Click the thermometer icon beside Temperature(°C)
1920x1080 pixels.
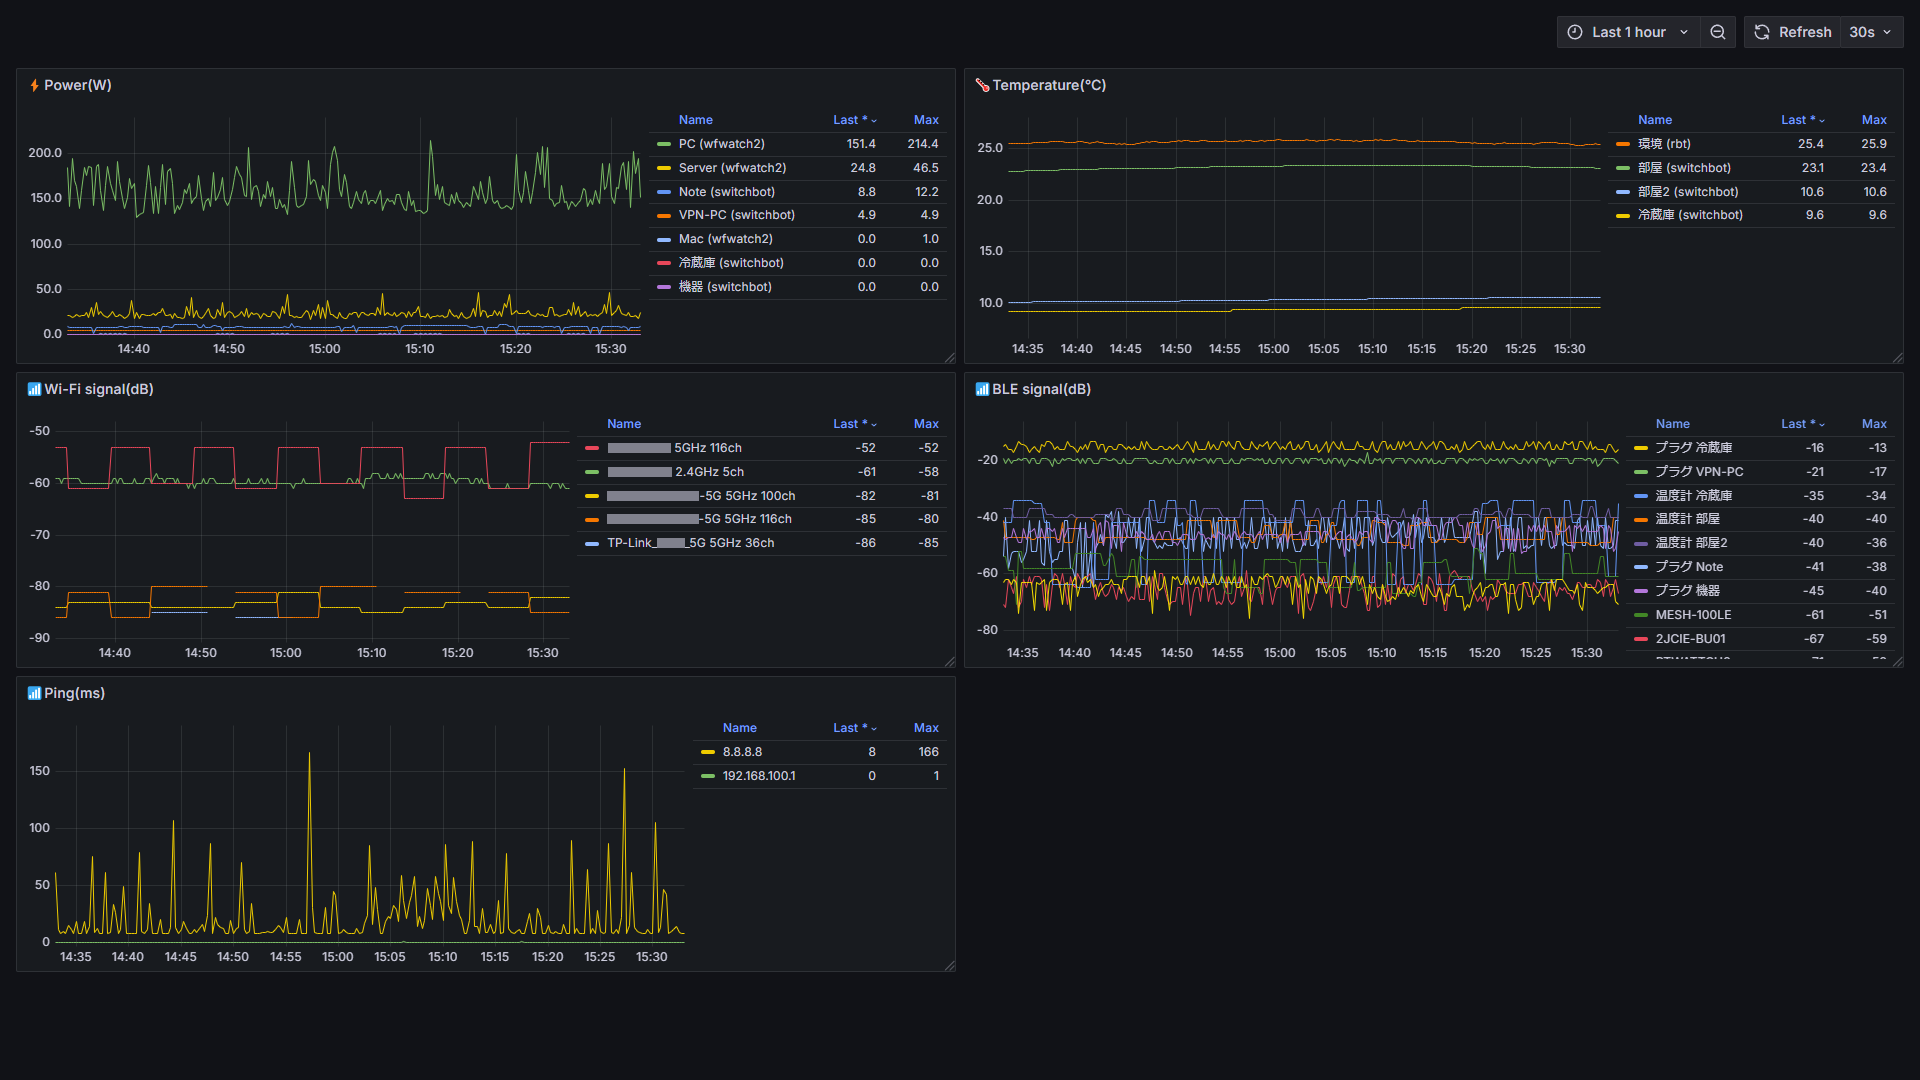[x=982, y=86]
